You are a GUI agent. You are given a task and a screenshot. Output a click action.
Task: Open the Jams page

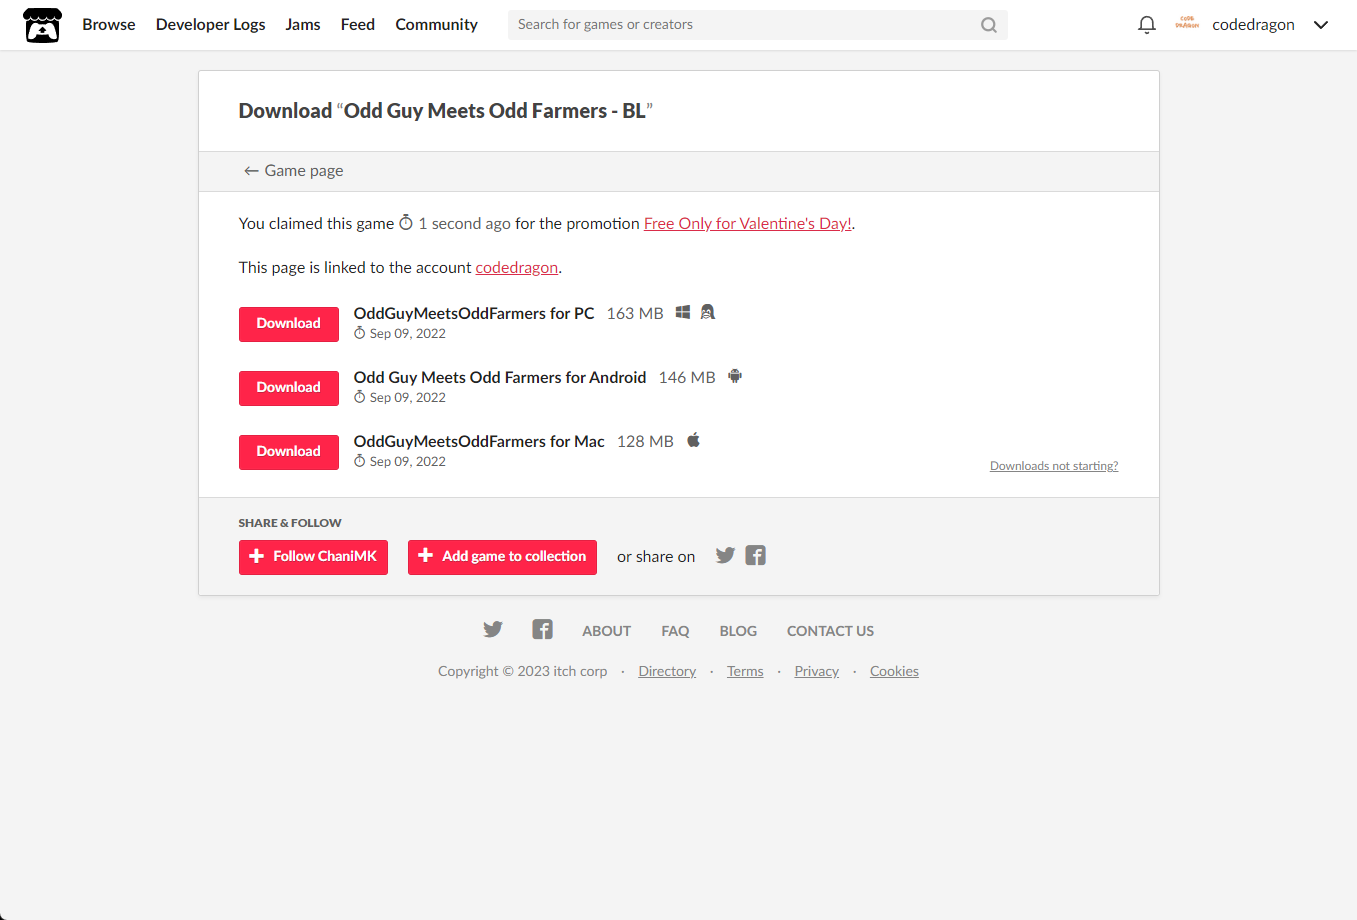point(303,25)
